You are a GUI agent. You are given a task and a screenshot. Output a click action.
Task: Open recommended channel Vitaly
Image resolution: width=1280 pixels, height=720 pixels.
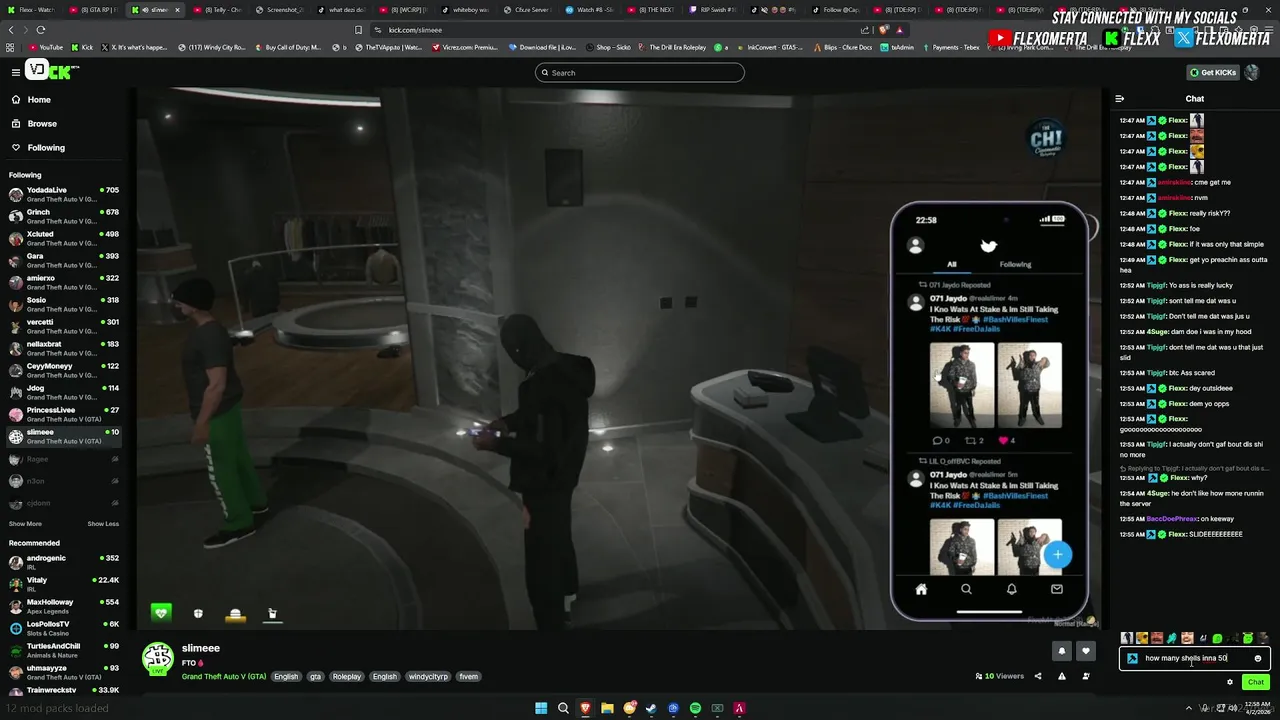coord(64,583)
